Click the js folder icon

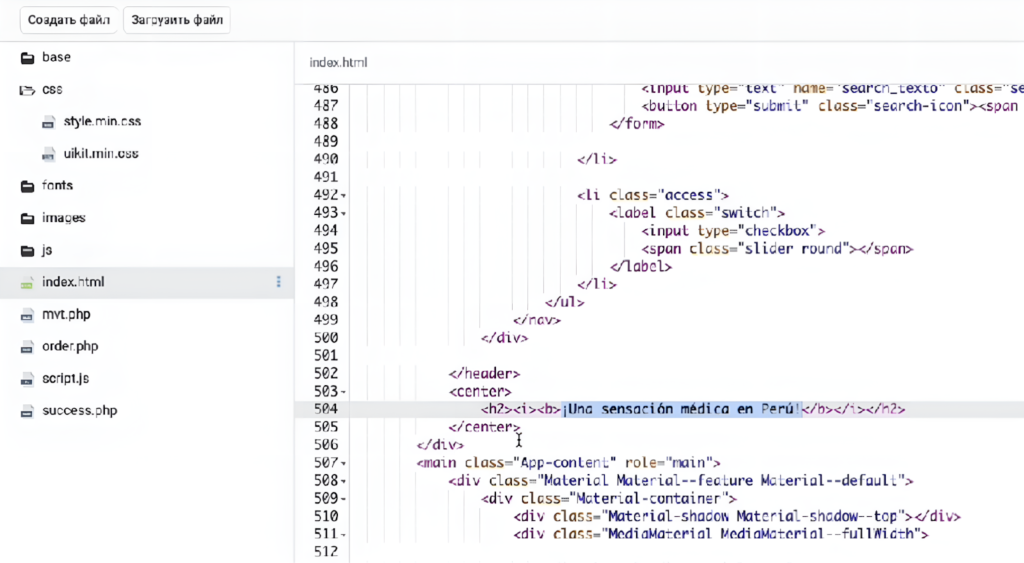coord(27,250)
